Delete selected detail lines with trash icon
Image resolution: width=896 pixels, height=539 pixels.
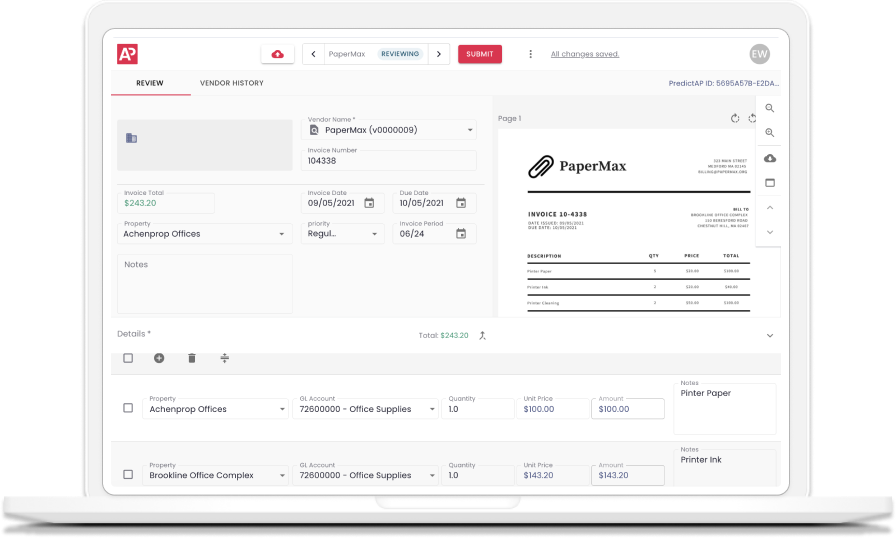click(x=191, y=358)
